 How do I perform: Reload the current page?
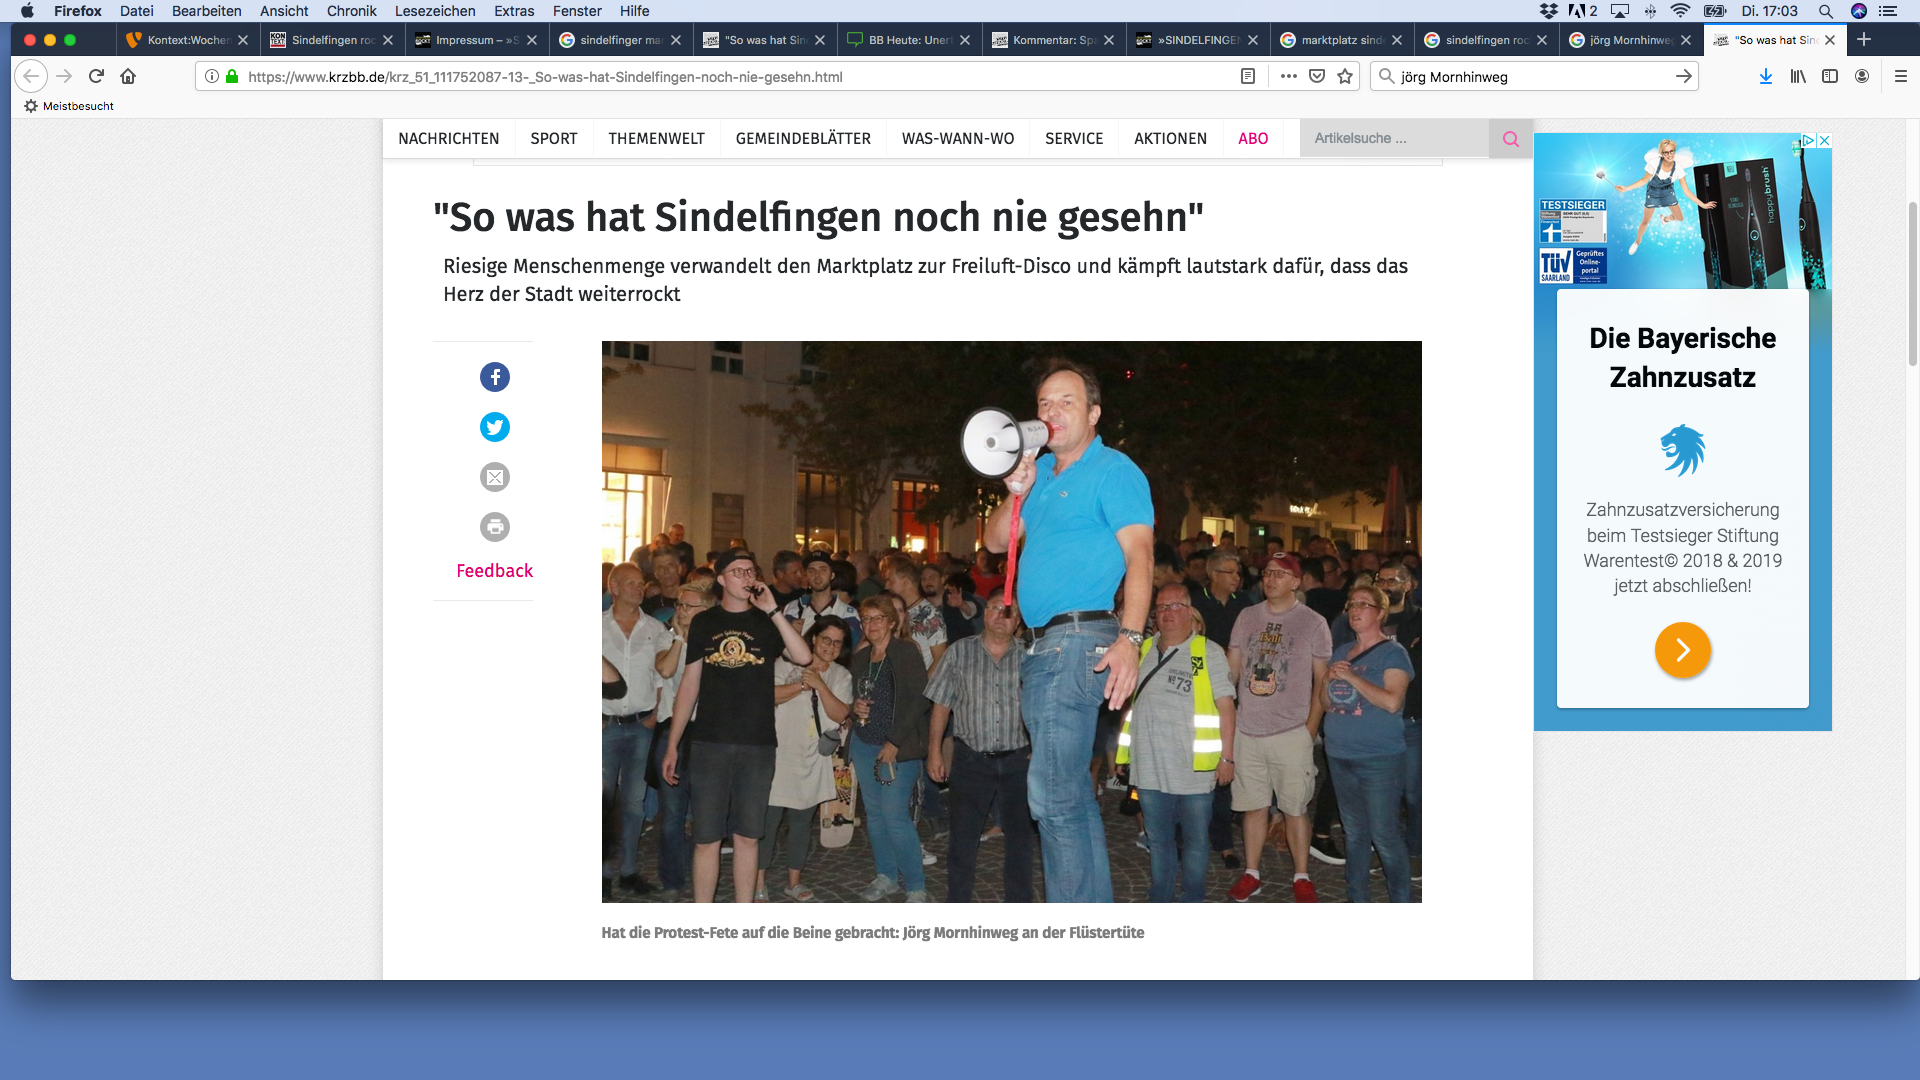(97, 76)
